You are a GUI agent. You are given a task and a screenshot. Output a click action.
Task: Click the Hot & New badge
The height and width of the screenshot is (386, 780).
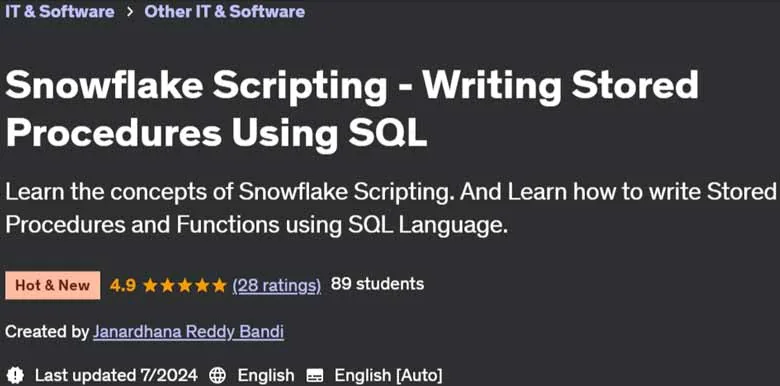pyautogui.click(x=53, y=286)
